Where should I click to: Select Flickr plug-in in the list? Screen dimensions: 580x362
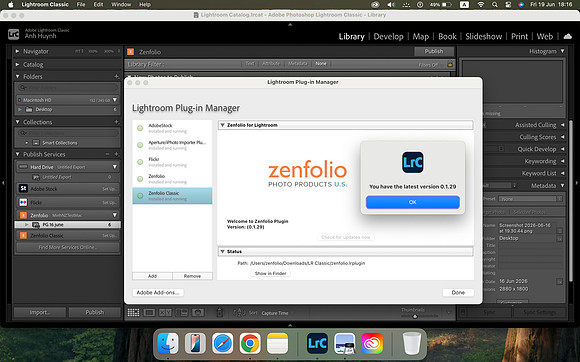[x=172, y=162]
